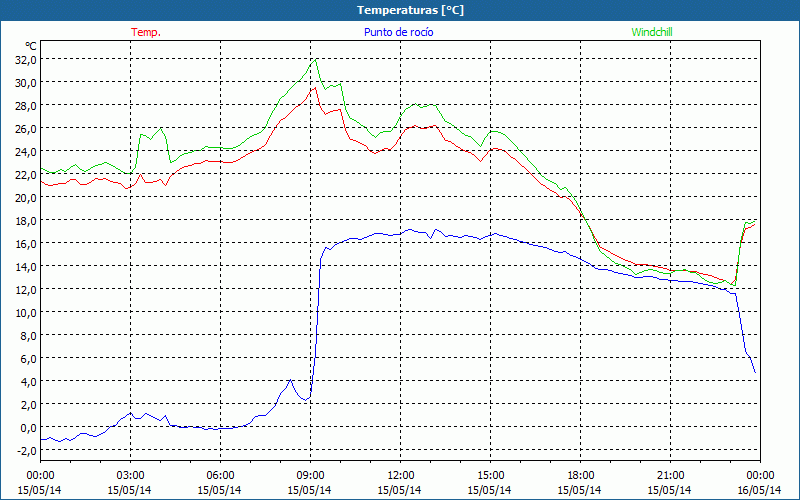Click the -2,0 y-axis label
Viewport: 800px width, 500px height.
point(27,451)
